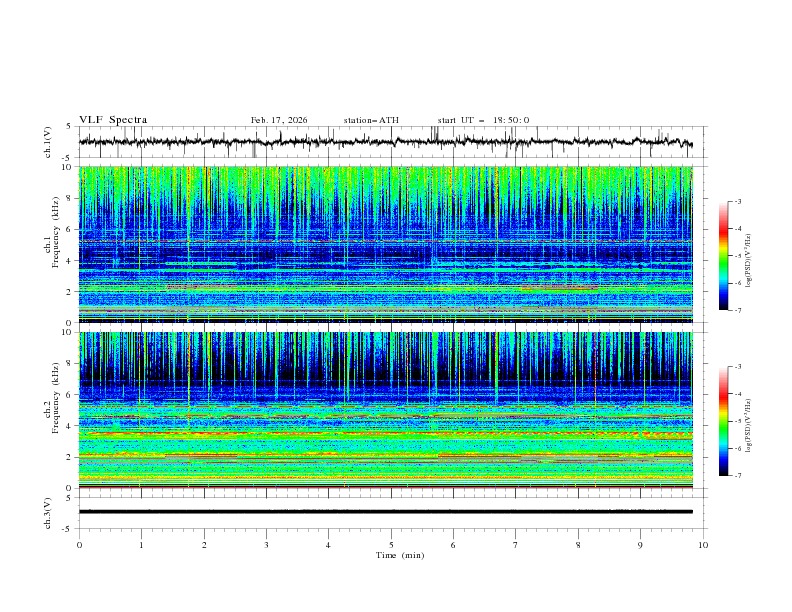
Task: Click the time axis tick label "9"
Action: (640, 545)
